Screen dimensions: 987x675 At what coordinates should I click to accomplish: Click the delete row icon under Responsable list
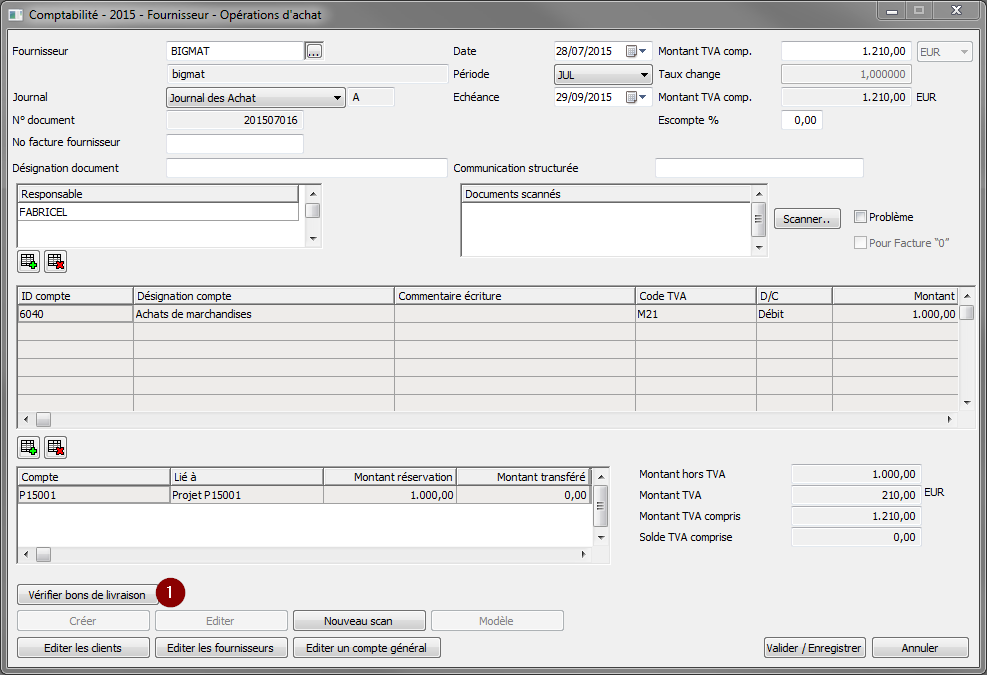pyautogui.click(x=55, y=262)
